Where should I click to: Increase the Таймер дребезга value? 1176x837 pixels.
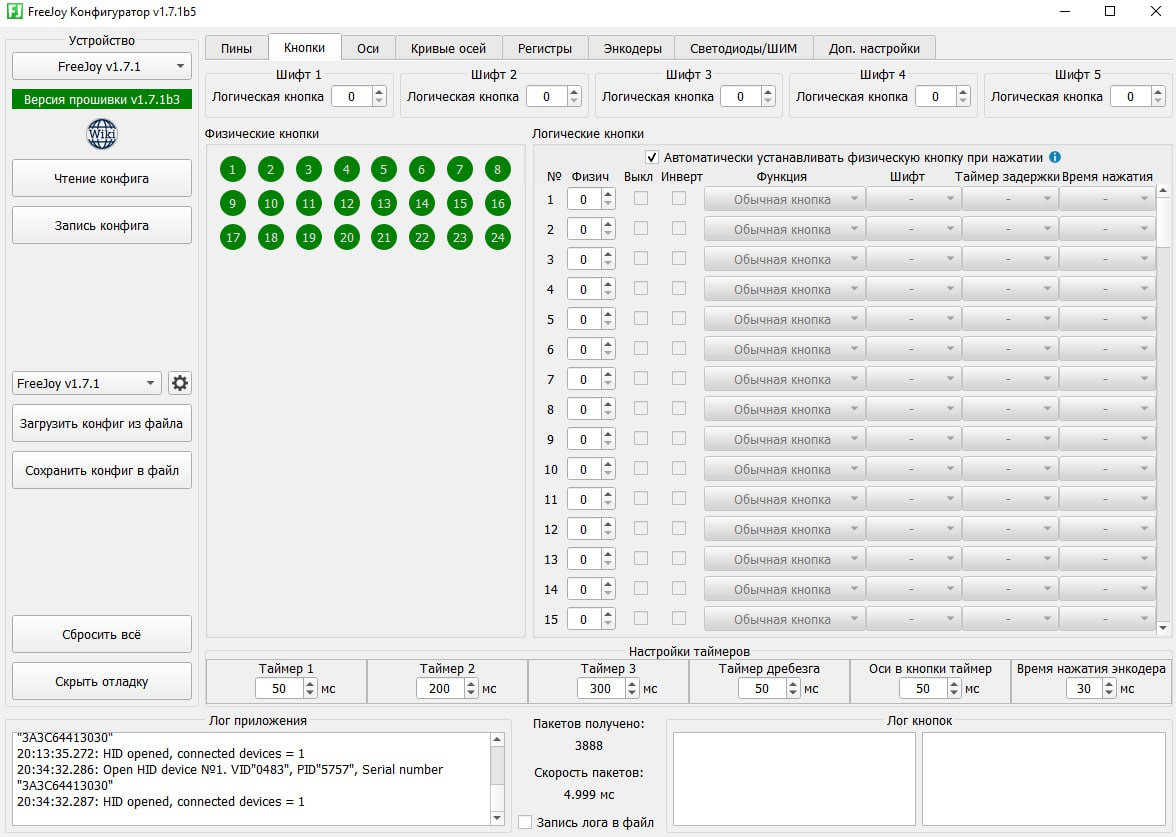[794, 683]
